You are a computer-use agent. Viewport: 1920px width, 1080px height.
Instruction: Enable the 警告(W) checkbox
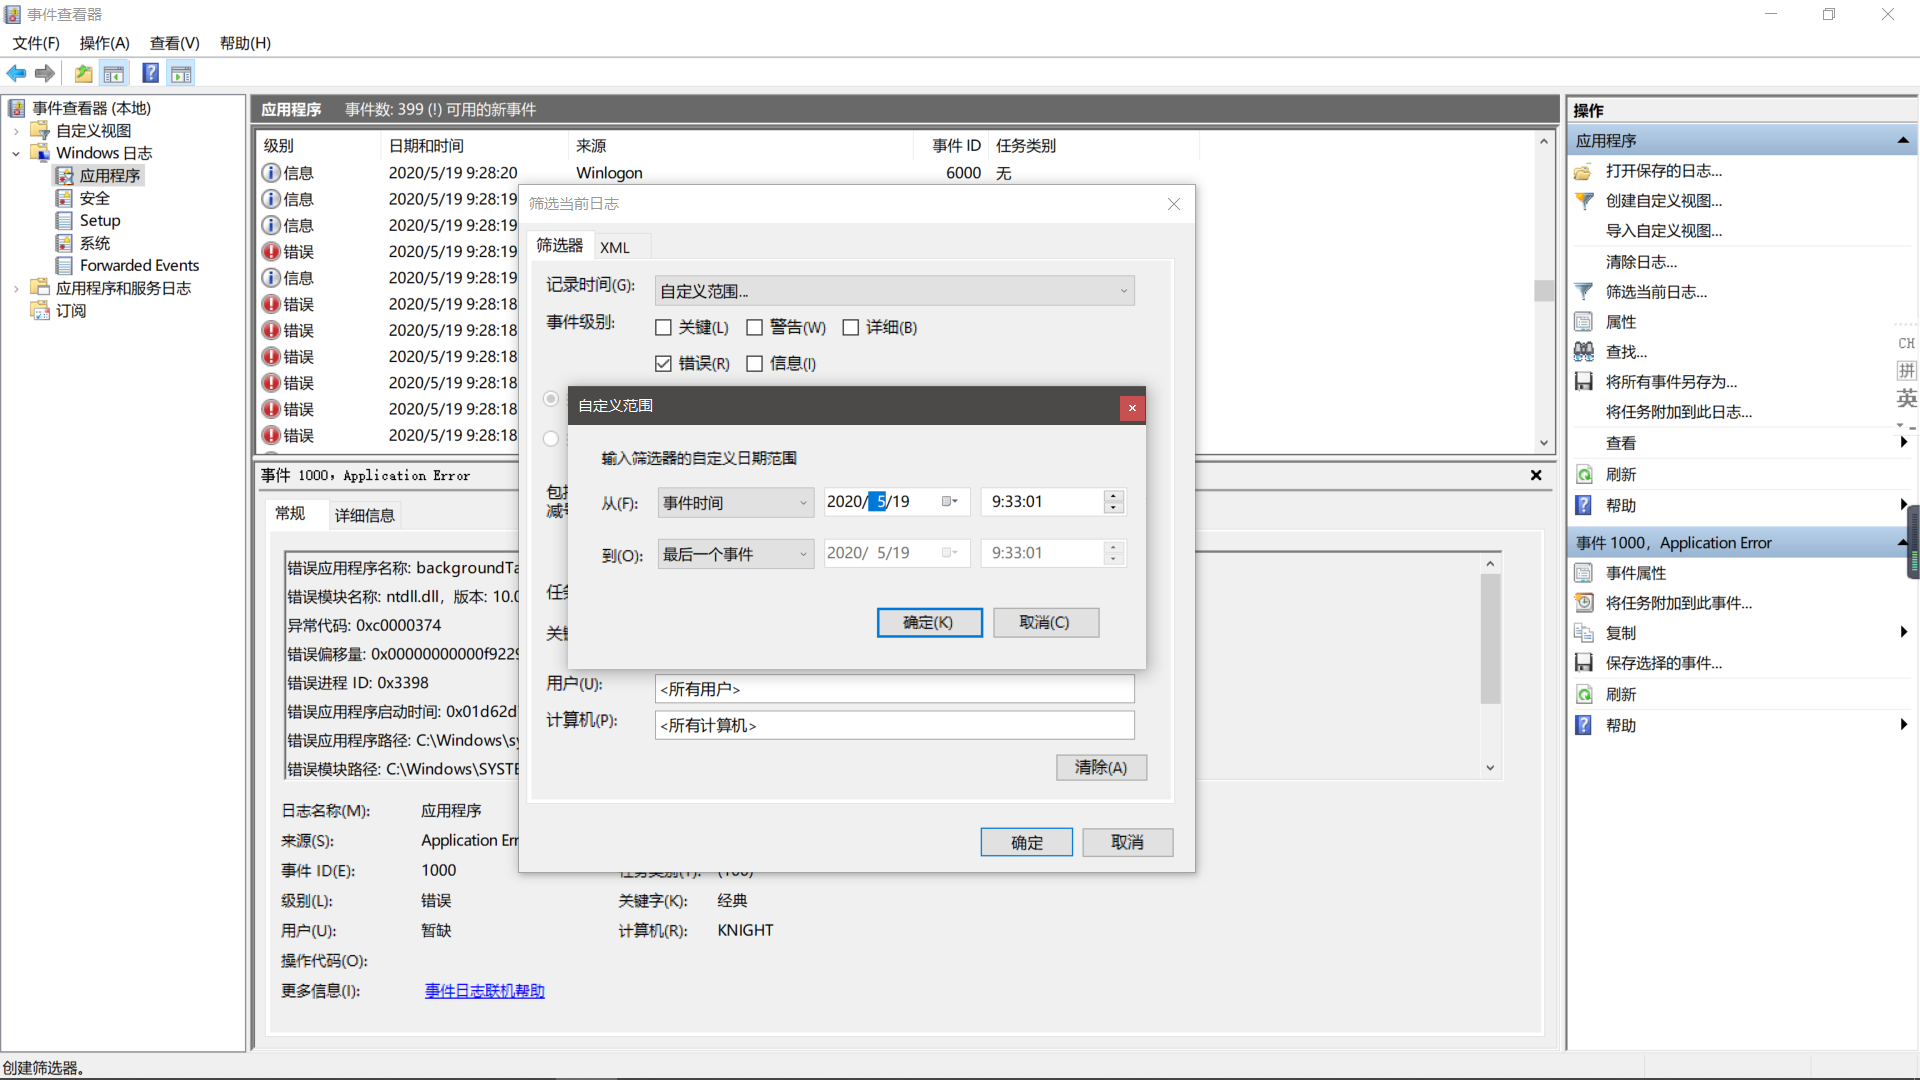coord(755,327)
